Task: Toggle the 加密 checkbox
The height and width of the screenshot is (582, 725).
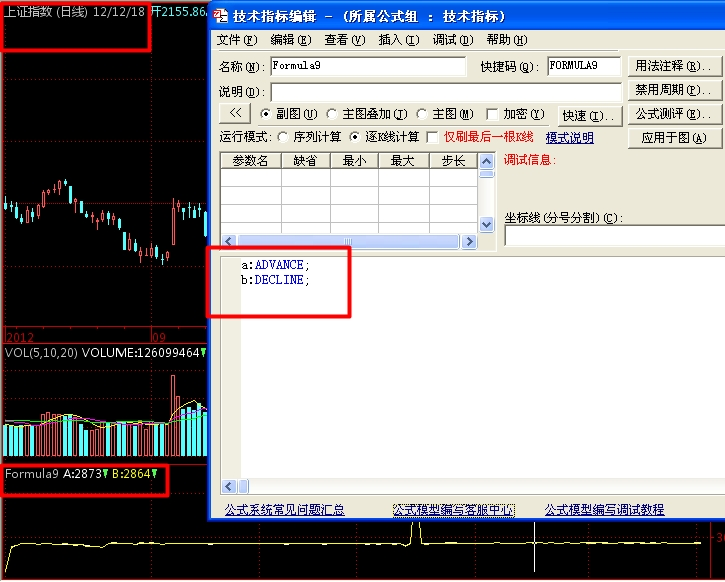Action: click(492, 114)
